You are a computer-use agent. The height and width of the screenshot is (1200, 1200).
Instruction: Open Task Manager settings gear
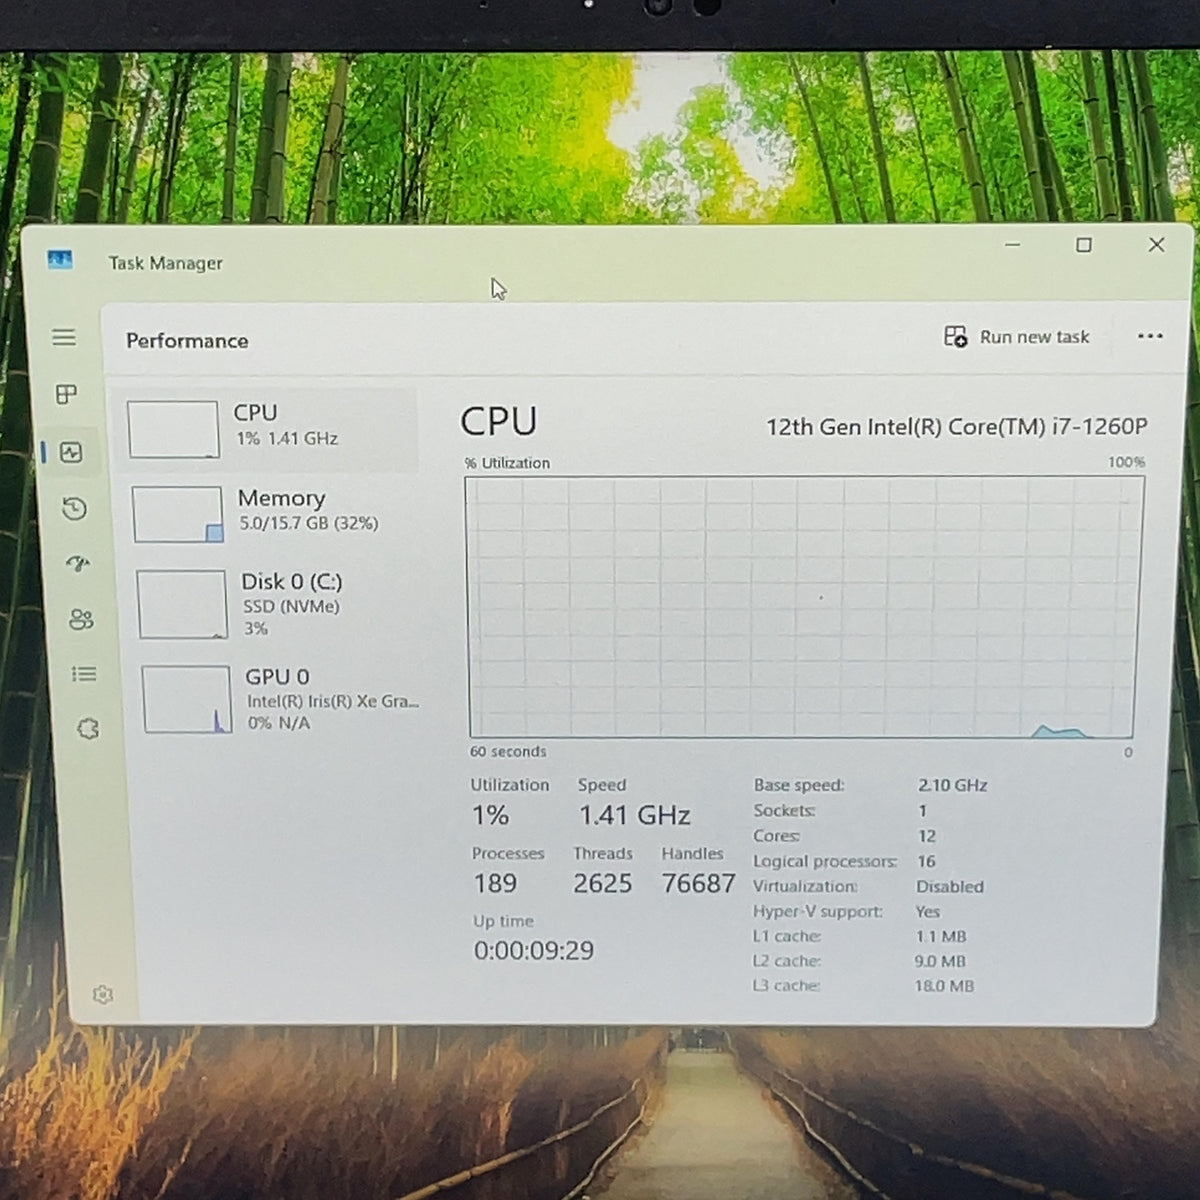102,994
